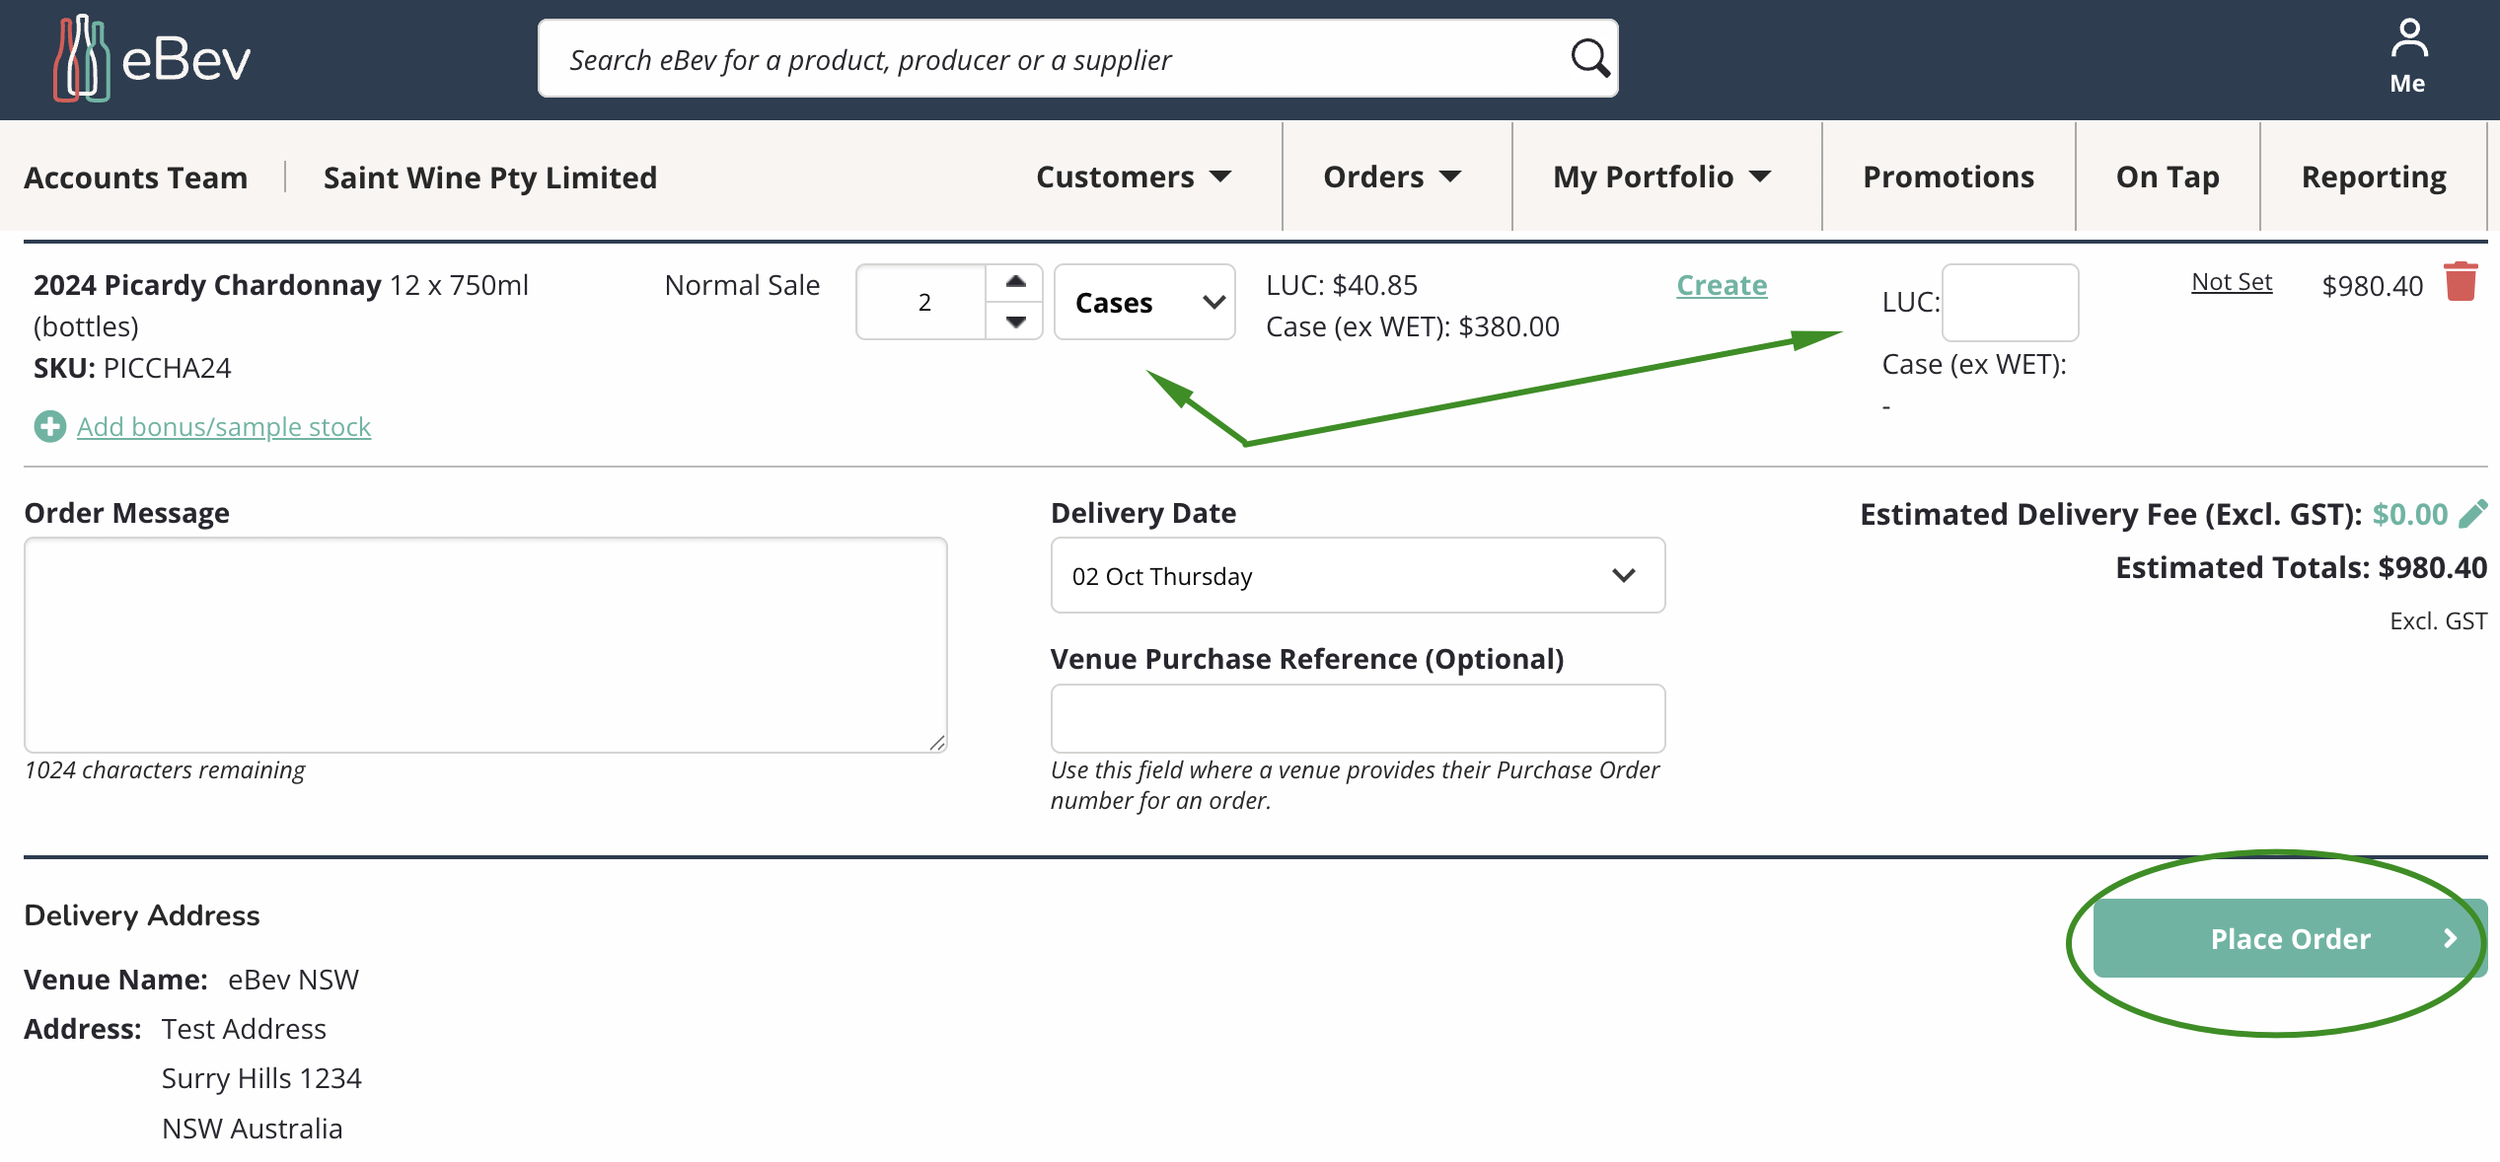Increase quantity with up stepper arrow
This screenshot has height=1162, width=2500.
(x=1015, y=282)
